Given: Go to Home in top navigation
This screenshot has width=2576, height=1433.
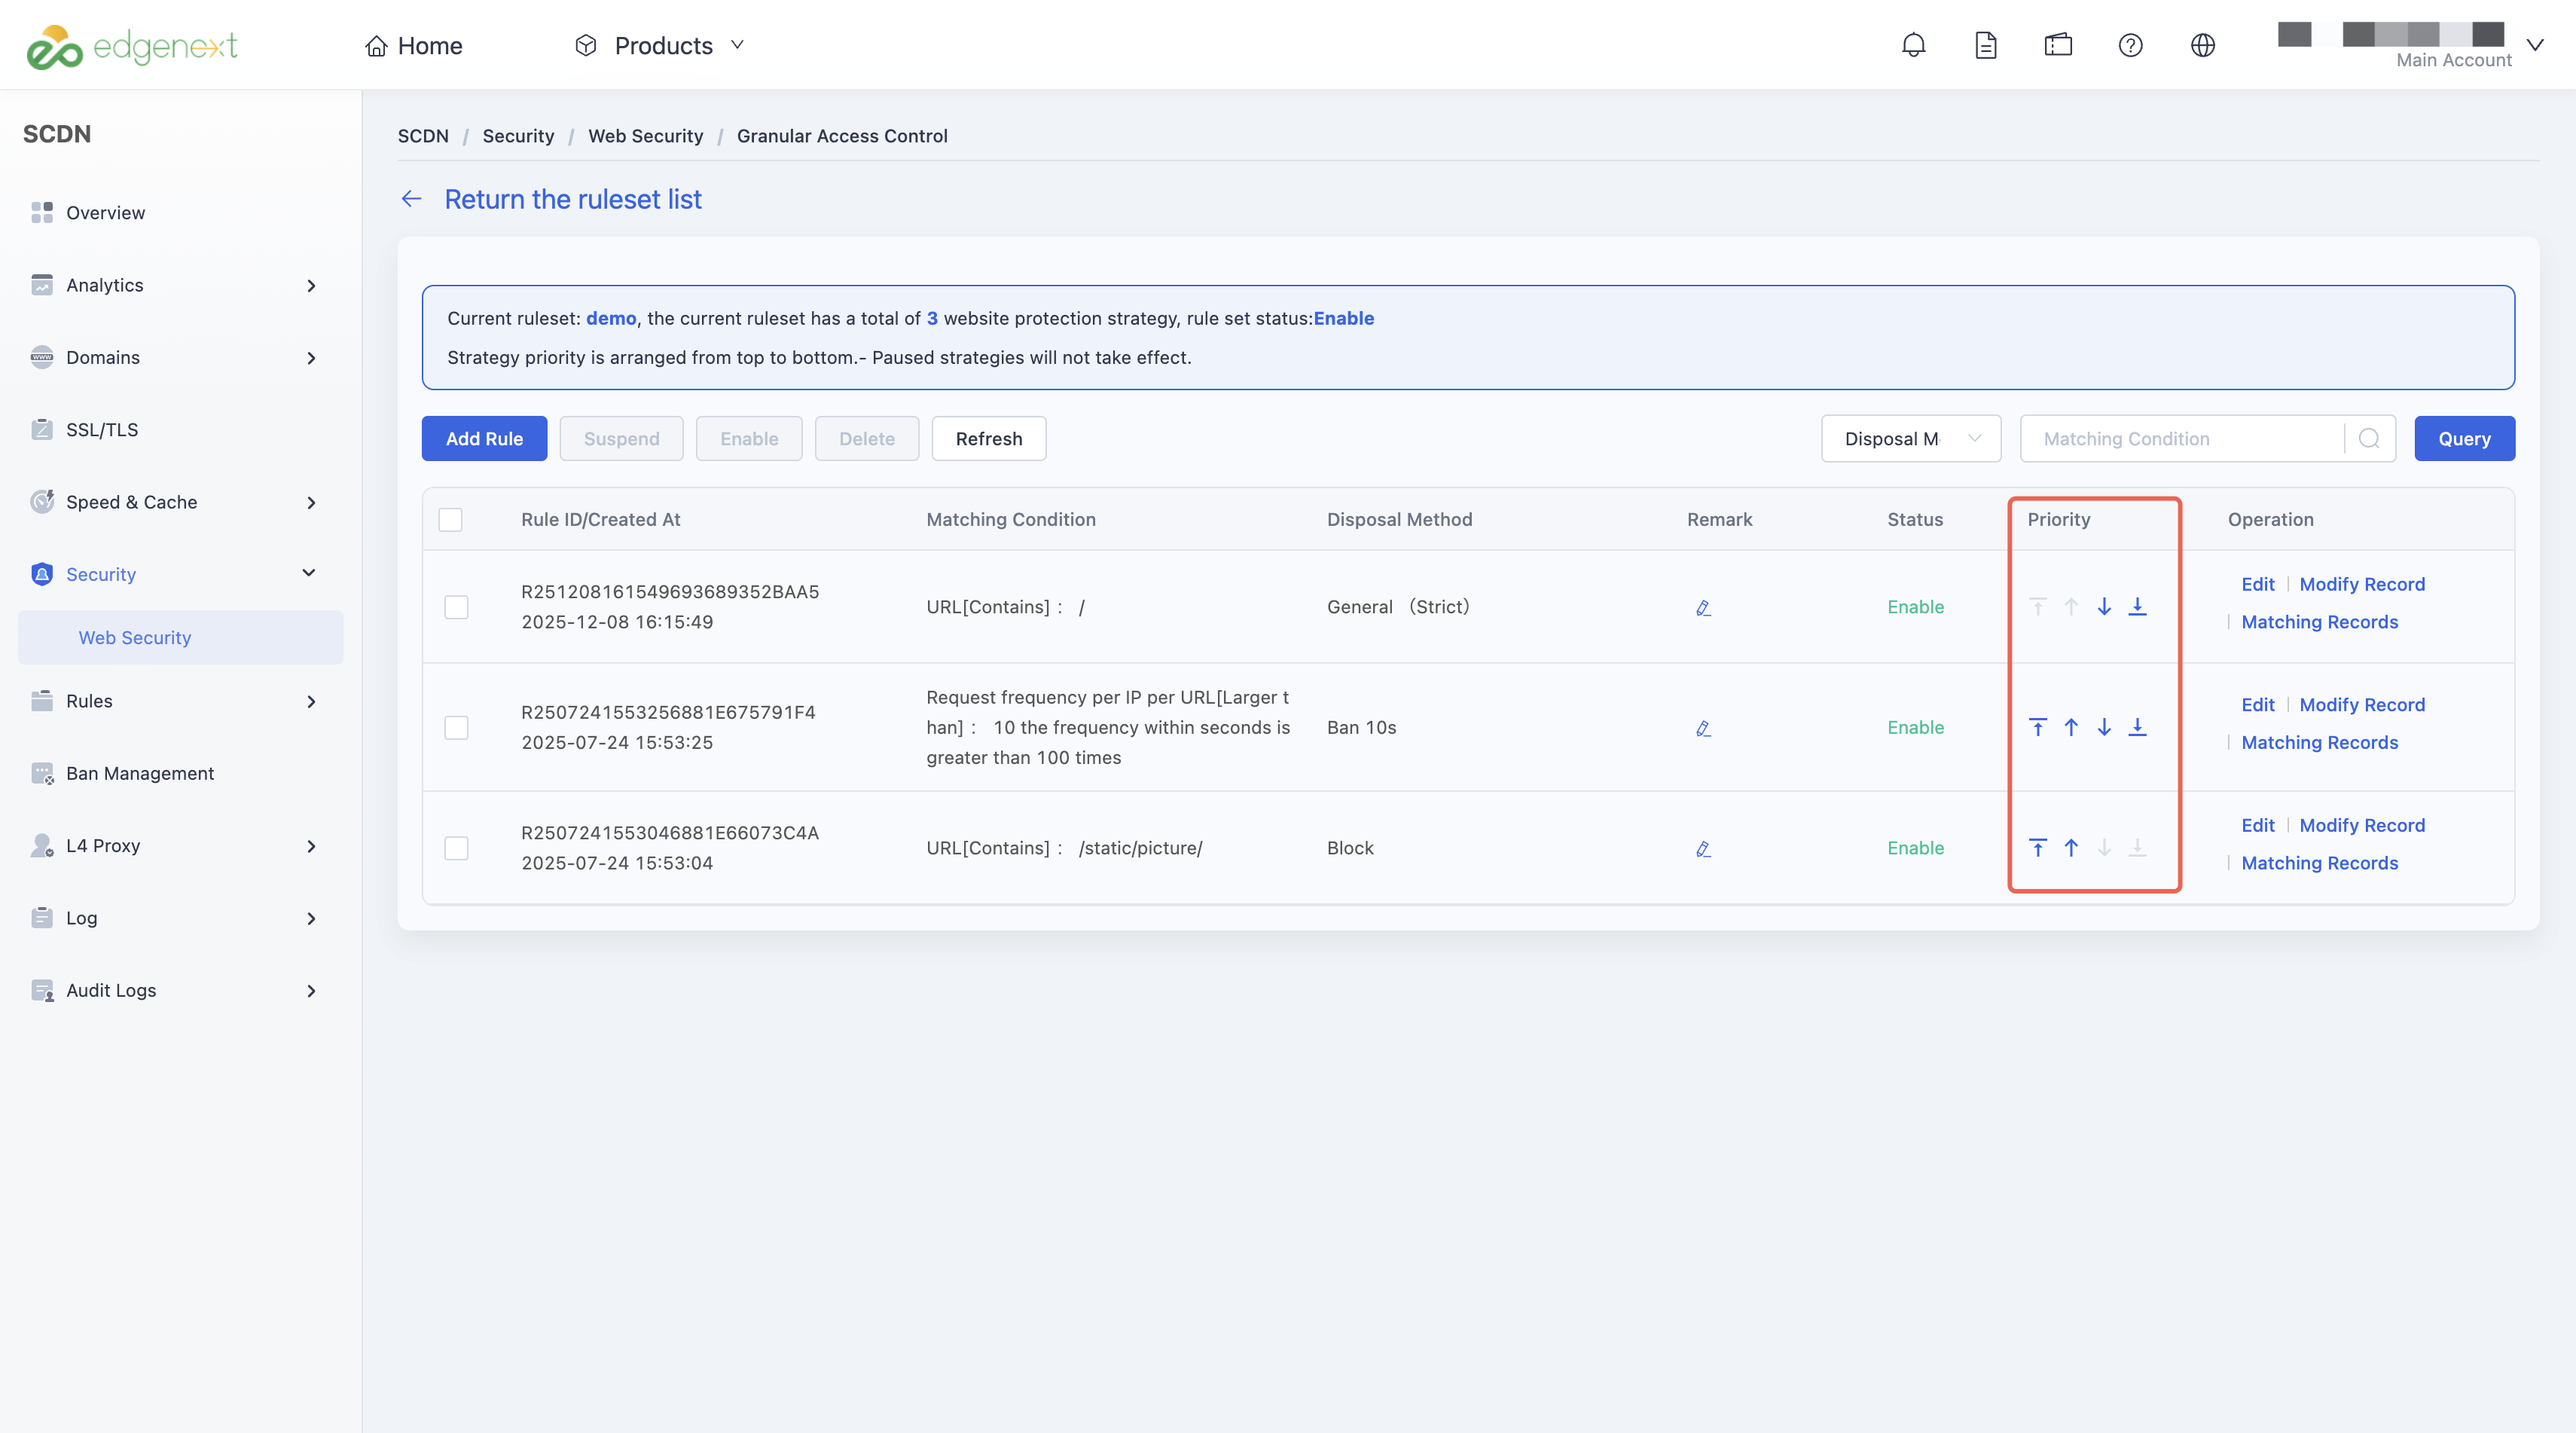Looking at the screenshot, I should pos(413,46).
